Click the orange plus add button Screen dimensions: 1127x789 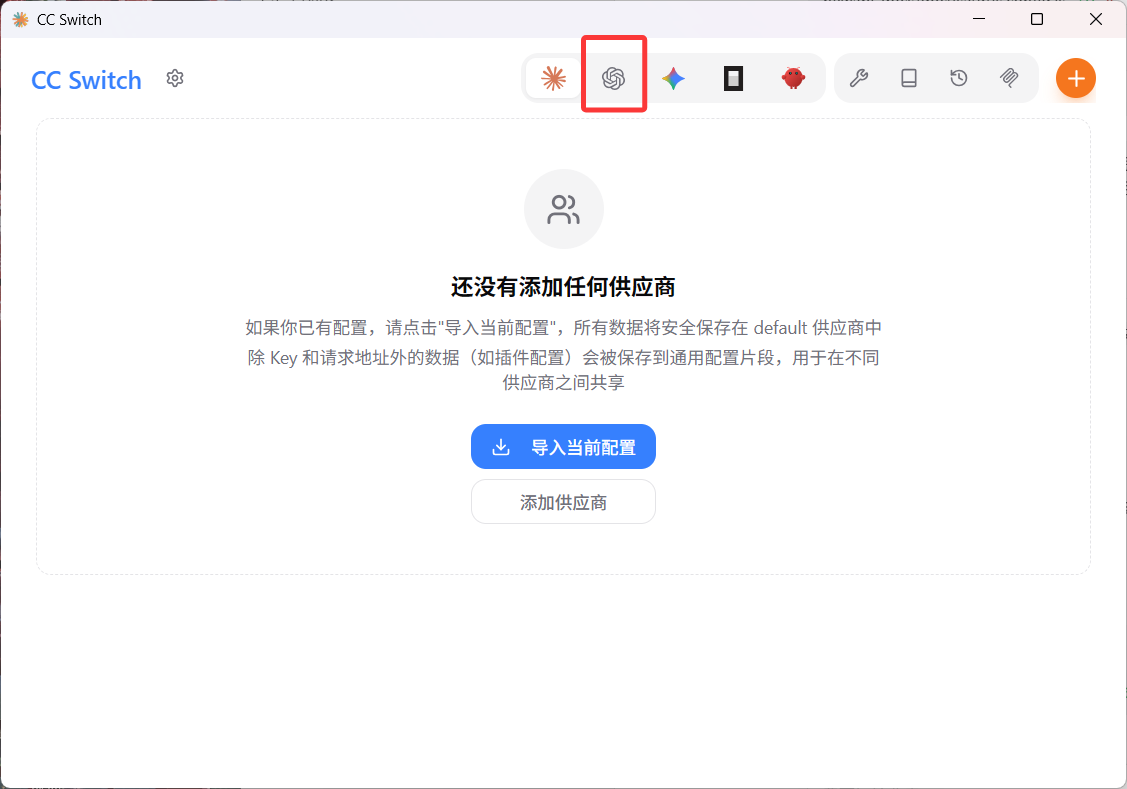1075,78
